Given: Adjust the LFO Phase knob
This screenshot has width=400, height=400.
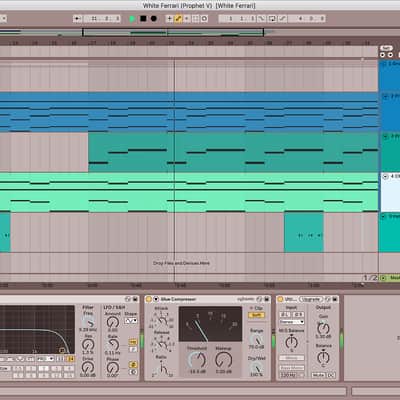Looking at the screenshot, I should point(113,367).
